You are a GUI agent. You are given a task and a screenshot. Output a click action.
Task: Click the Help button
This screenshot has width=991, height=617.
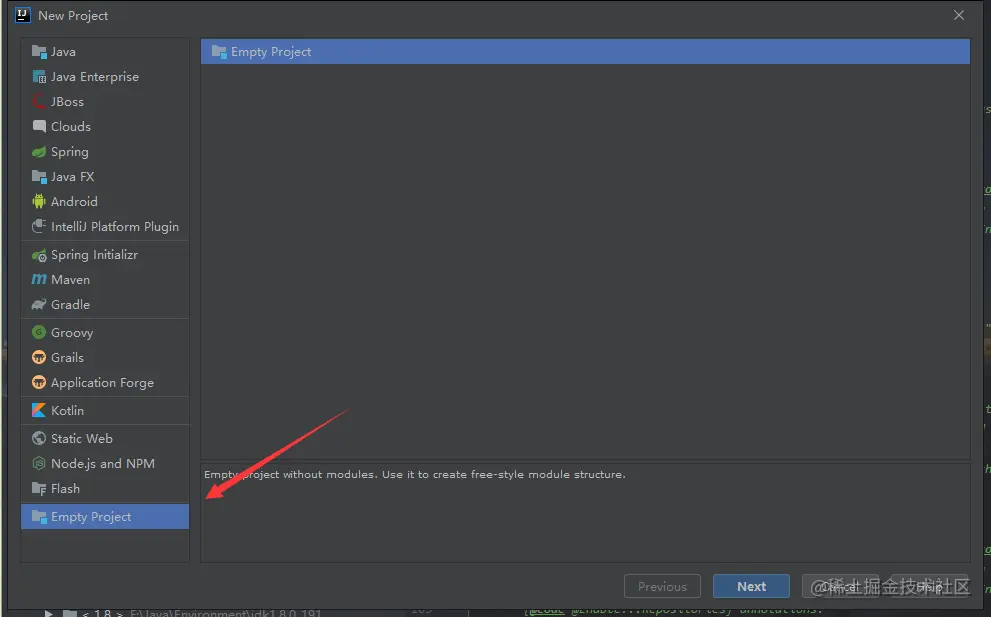click(928, 586)
